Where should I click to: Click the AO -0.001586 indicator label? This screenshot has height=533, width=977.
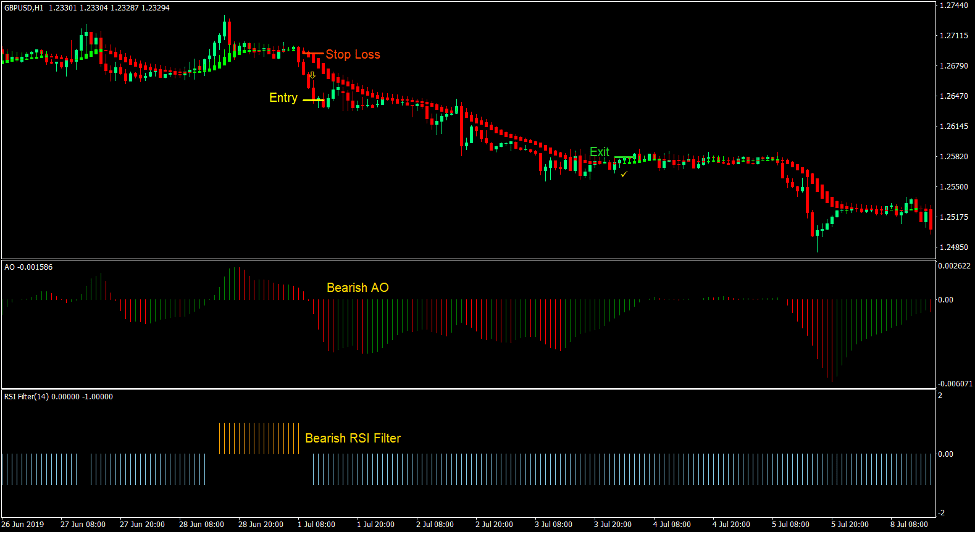(x=28, y=267)
